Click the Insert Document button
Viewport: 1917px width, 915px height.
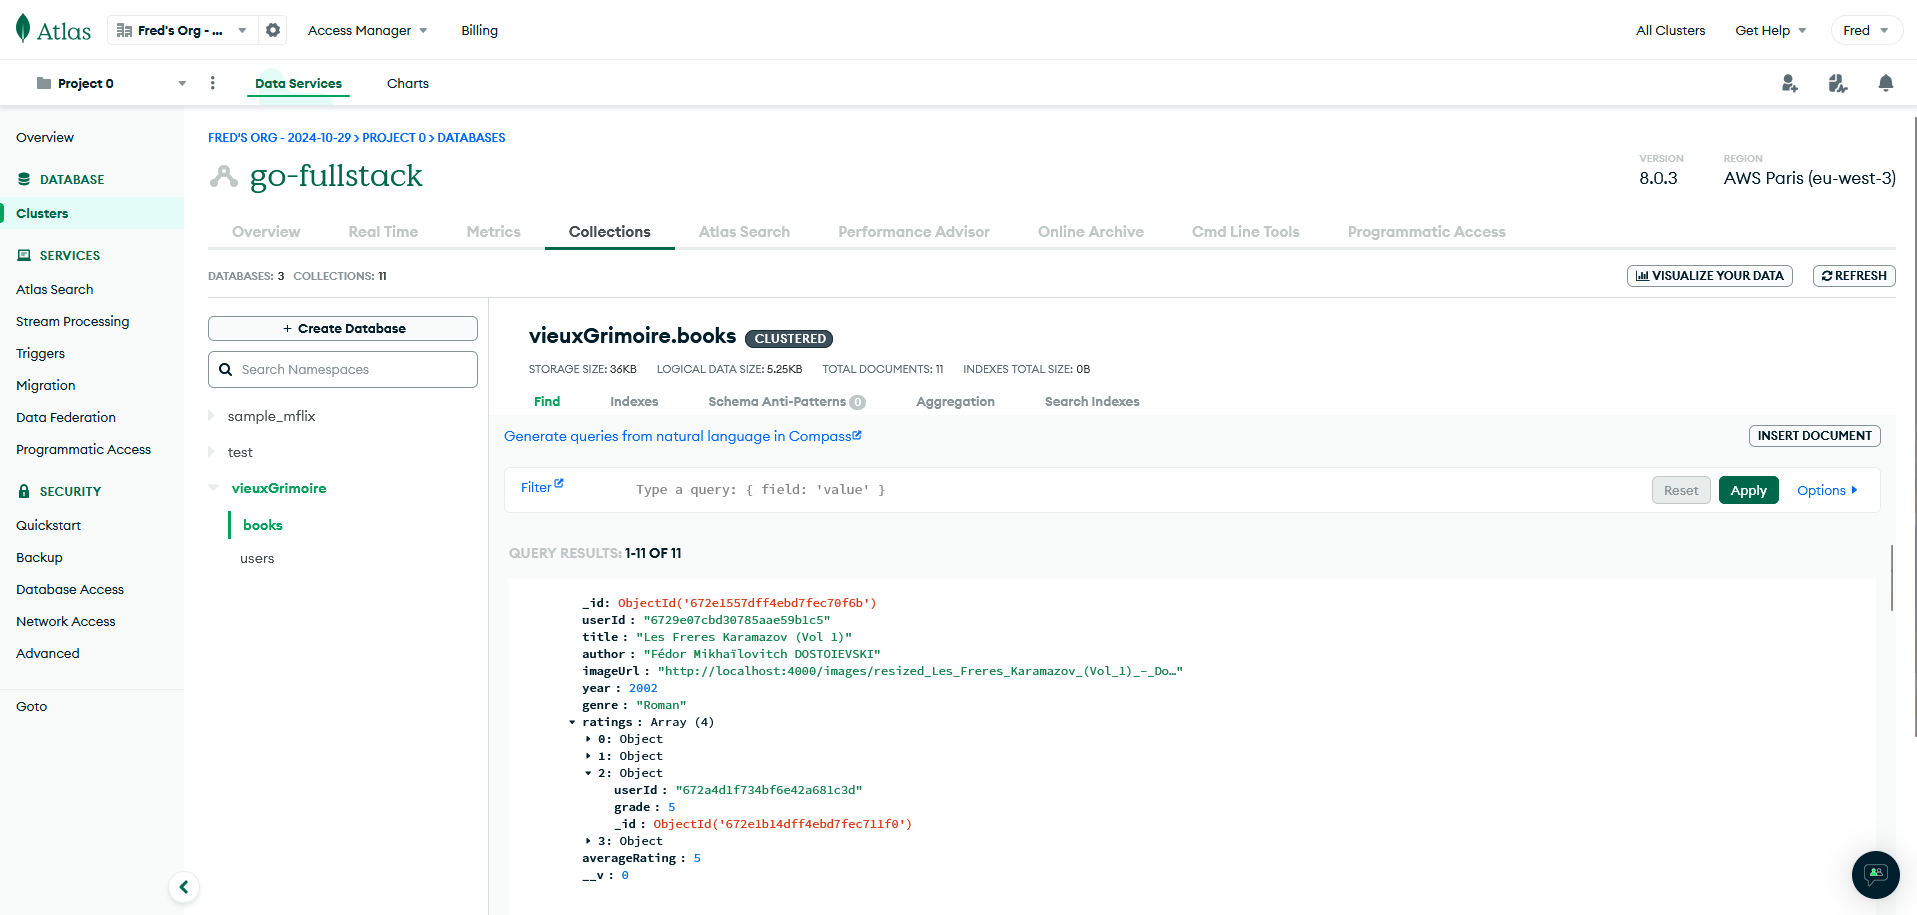[x=1814, y=436]
